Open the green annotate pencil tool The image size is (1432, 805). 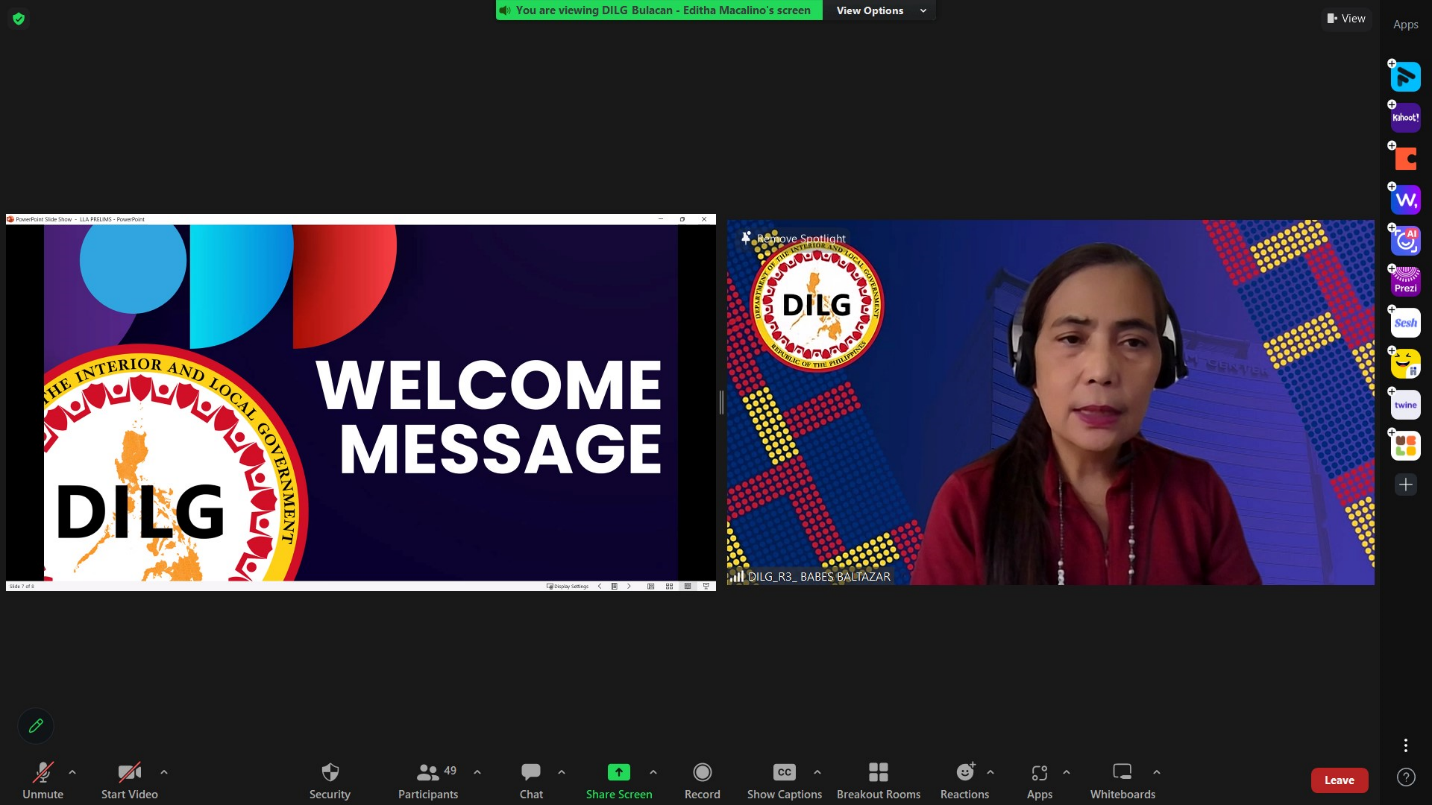36,725
